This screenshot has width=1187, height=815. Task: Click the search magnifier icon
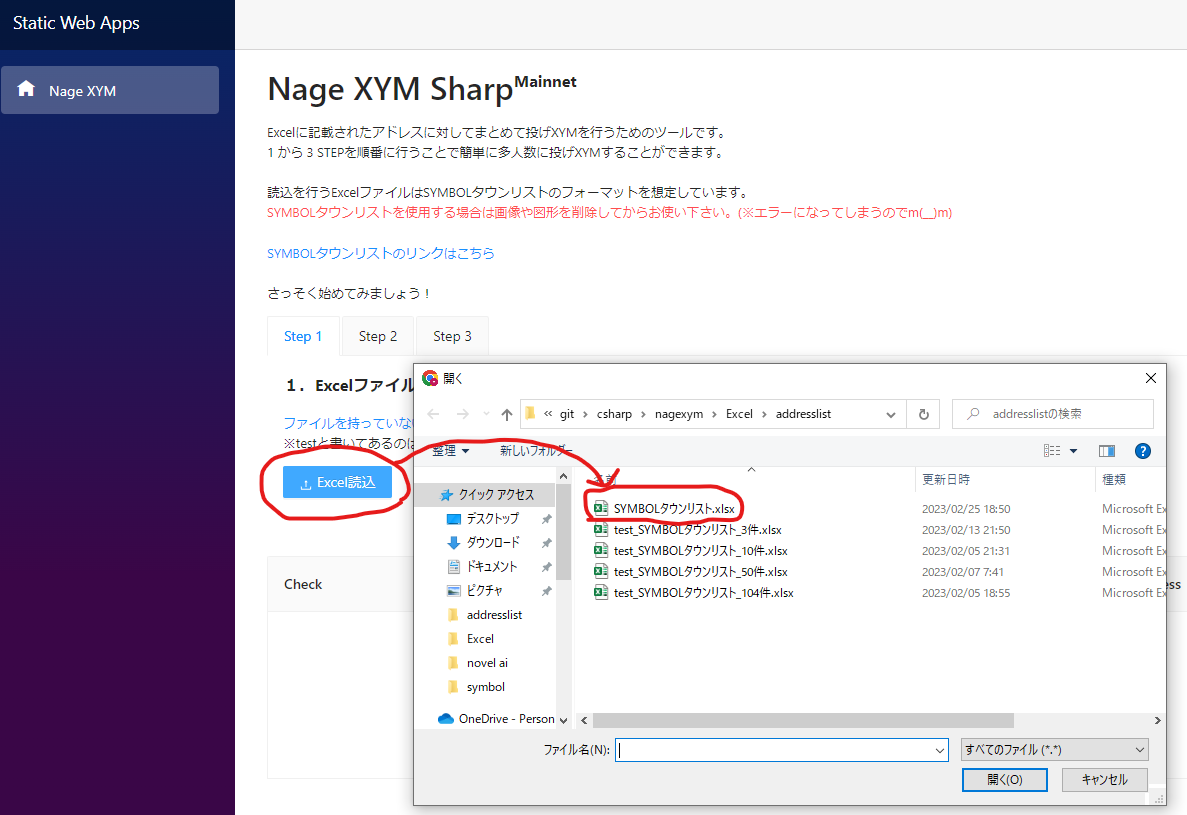point(974,414)
